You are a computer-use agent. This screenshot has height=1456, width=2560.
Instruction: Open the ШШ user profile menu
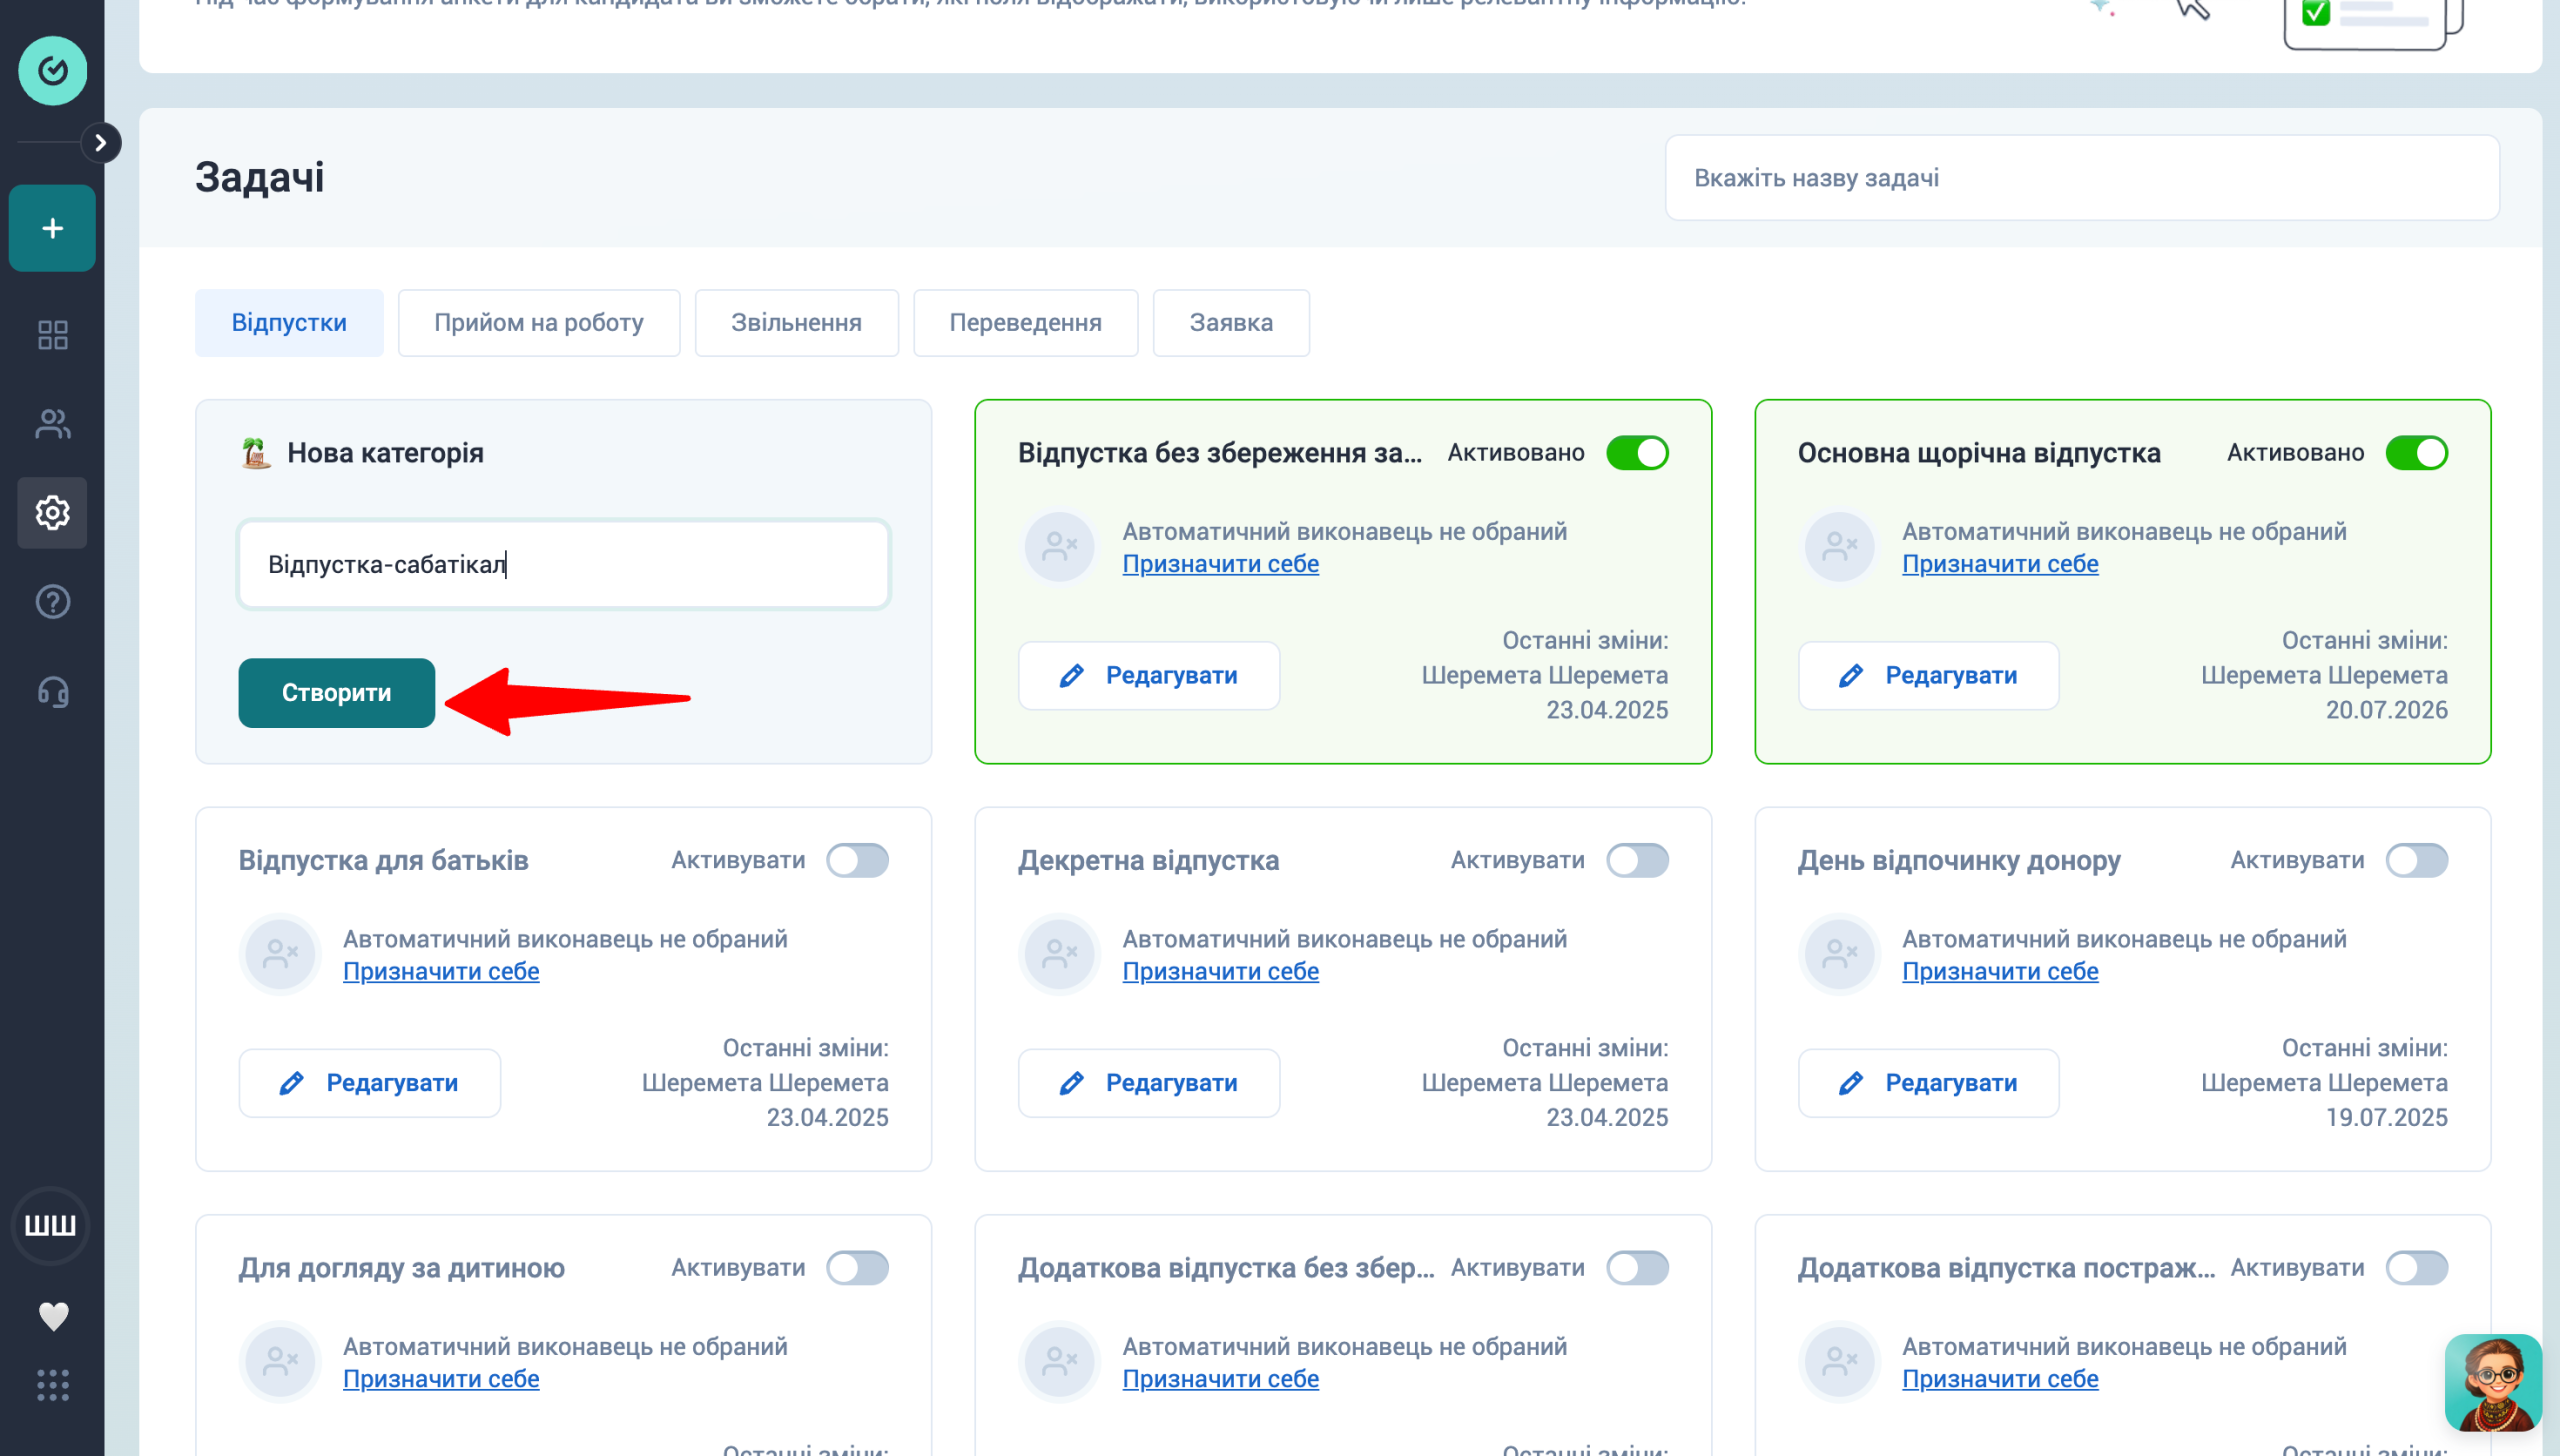(x=50, y=1226)
